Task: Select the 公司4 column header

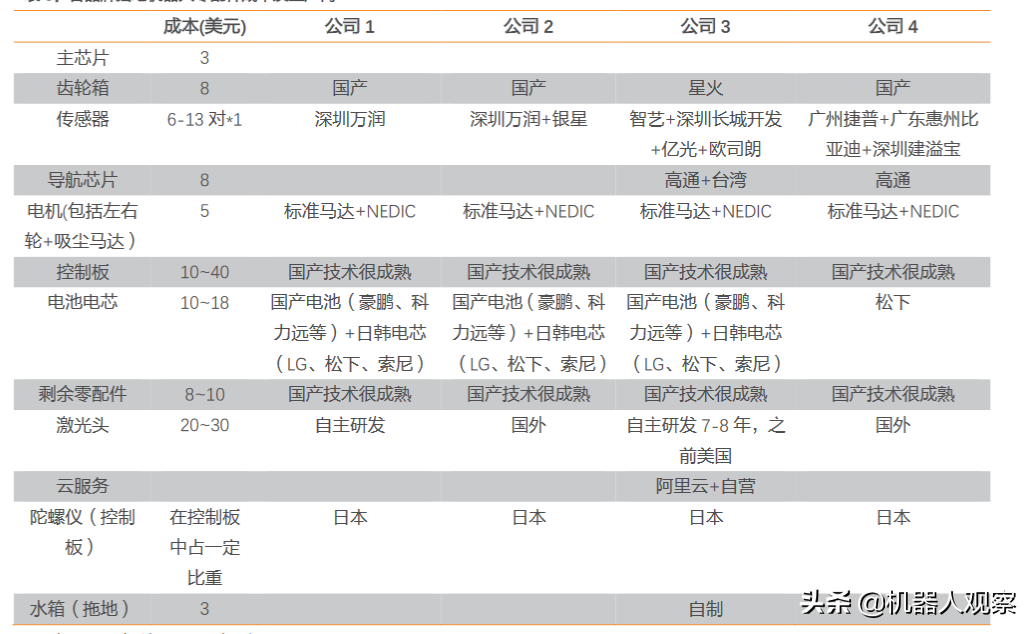Action: tap(892, 27)
